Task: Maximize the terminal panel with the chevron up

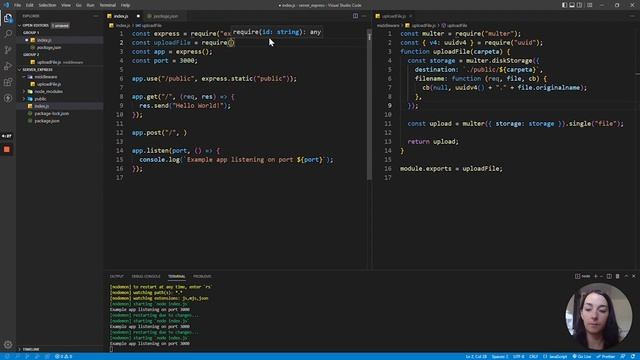Action: tap(626, 276)
